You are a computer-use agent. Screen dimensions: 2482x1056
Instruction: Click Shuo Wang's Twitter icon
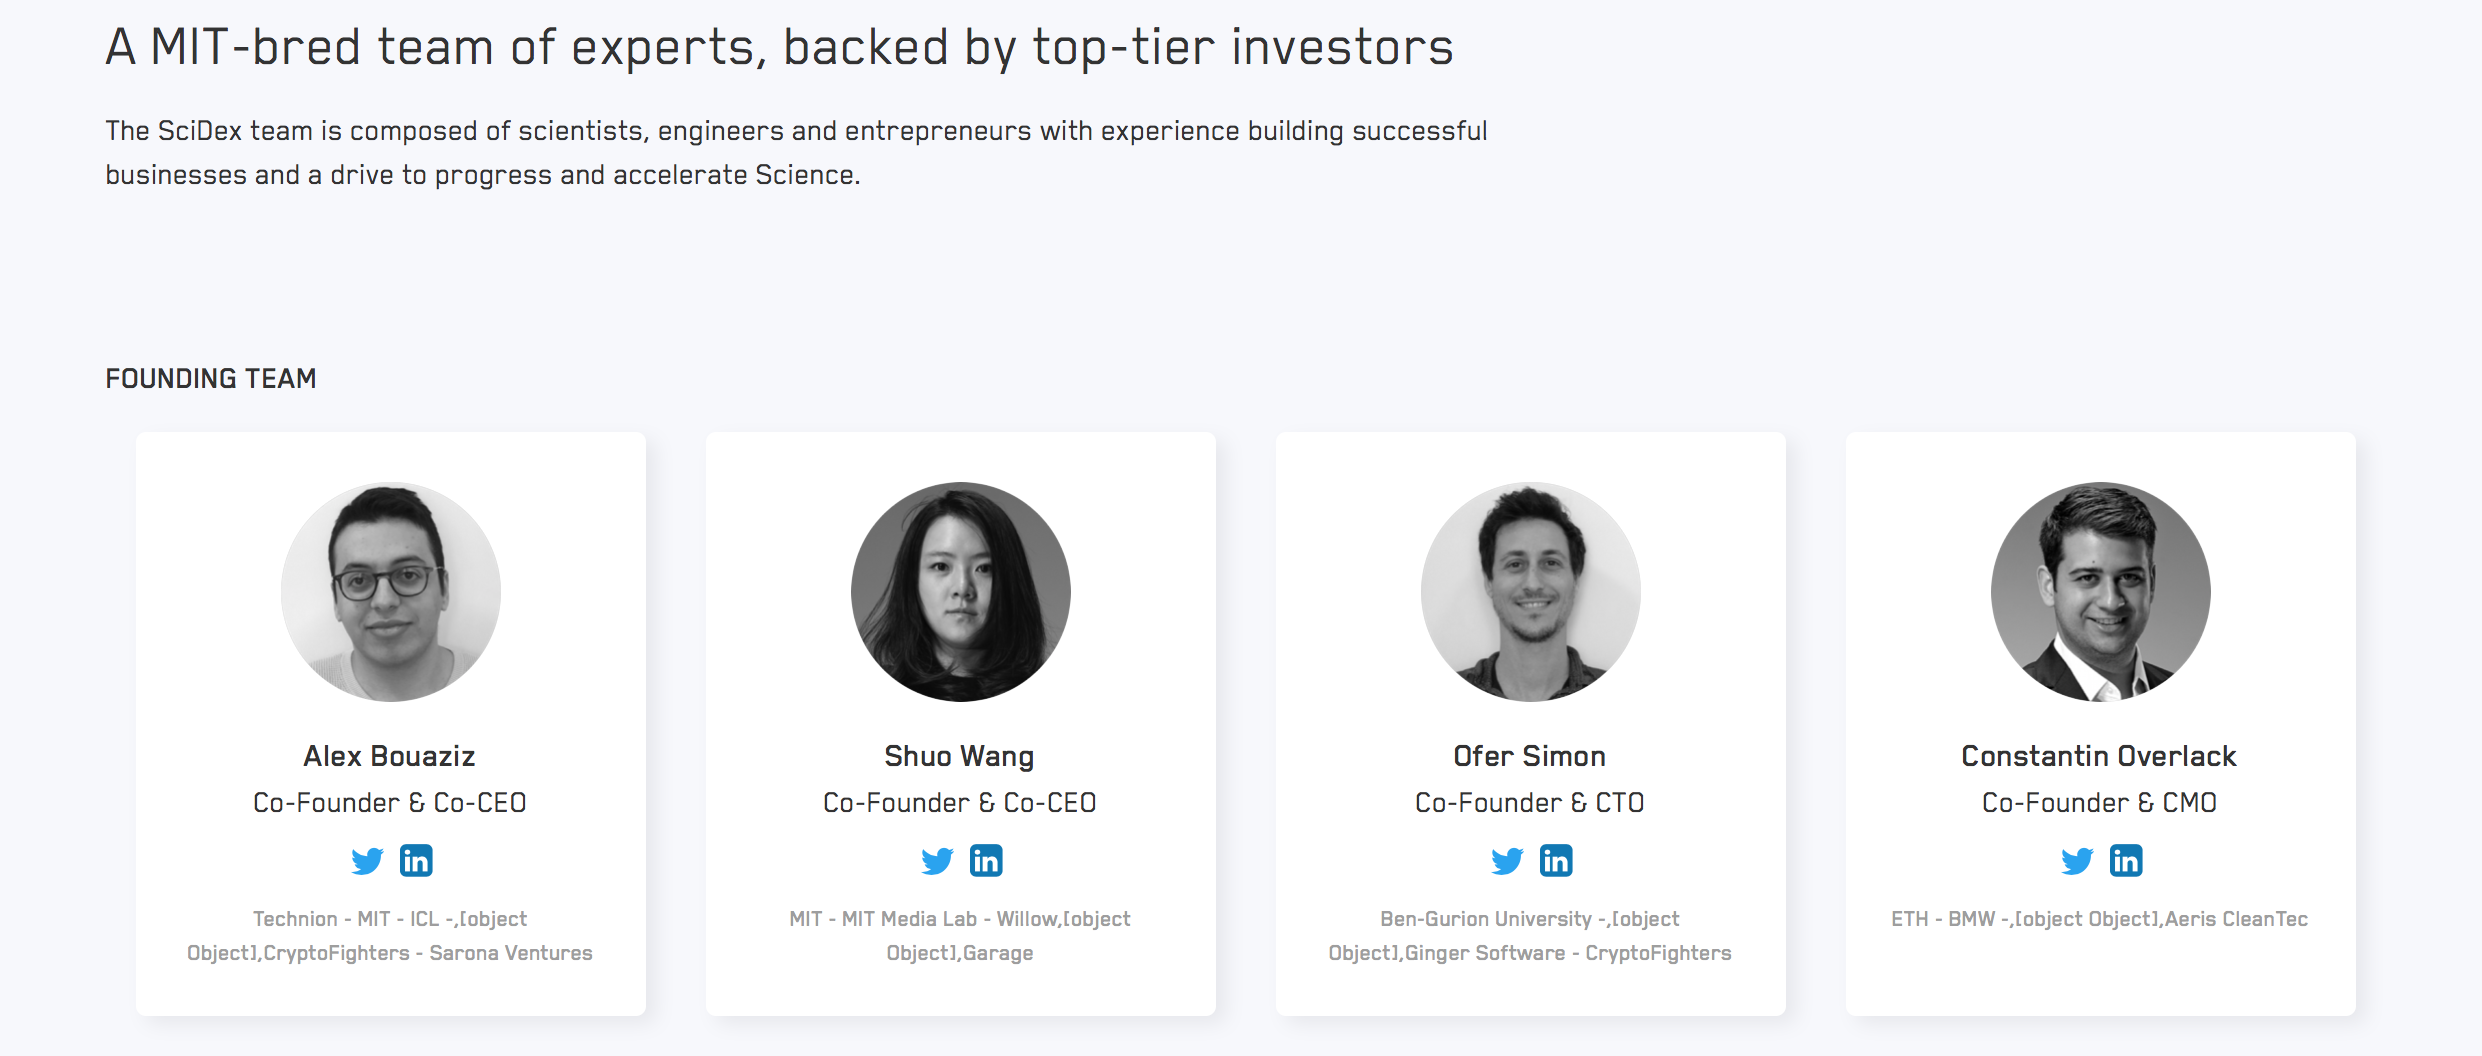(937, 861)
